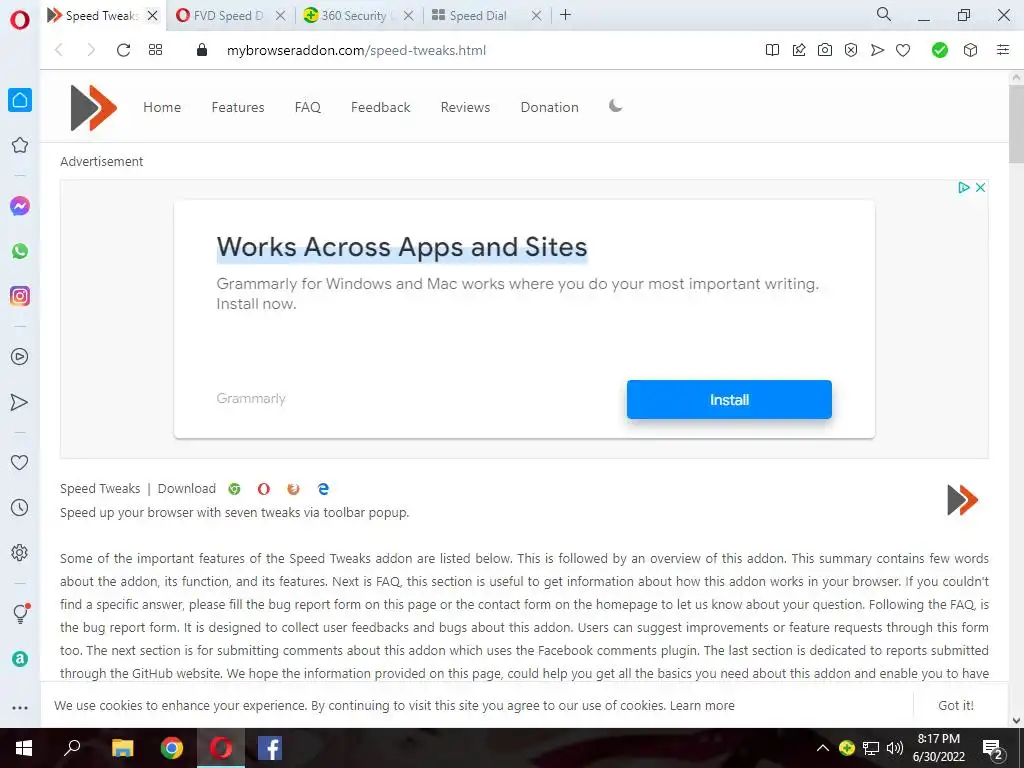The image size is (1024, 768).
Task: Open Opera main menu logo
Action: [x=20, y=20]
